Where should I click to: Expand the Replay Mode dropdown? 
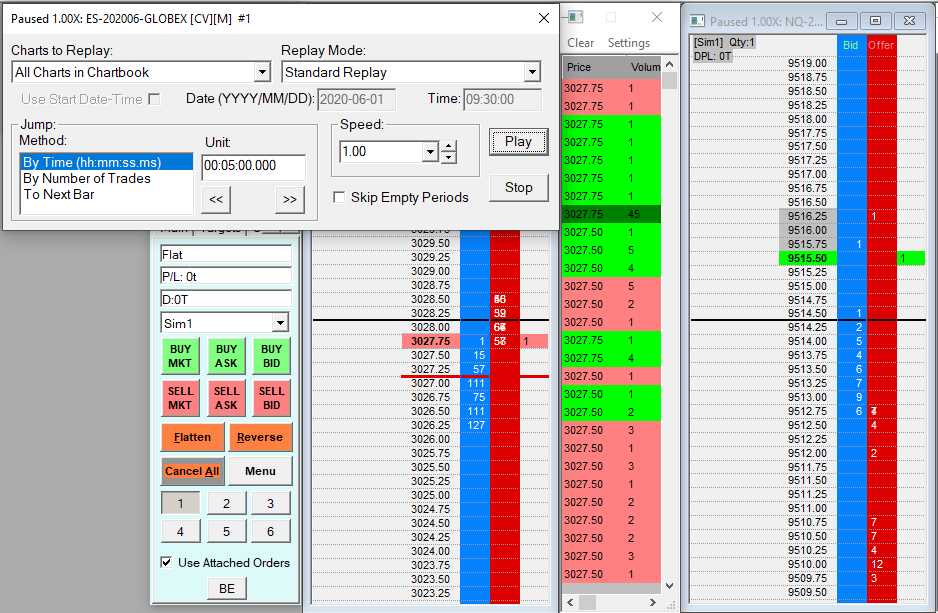click(x=532, y=72)
